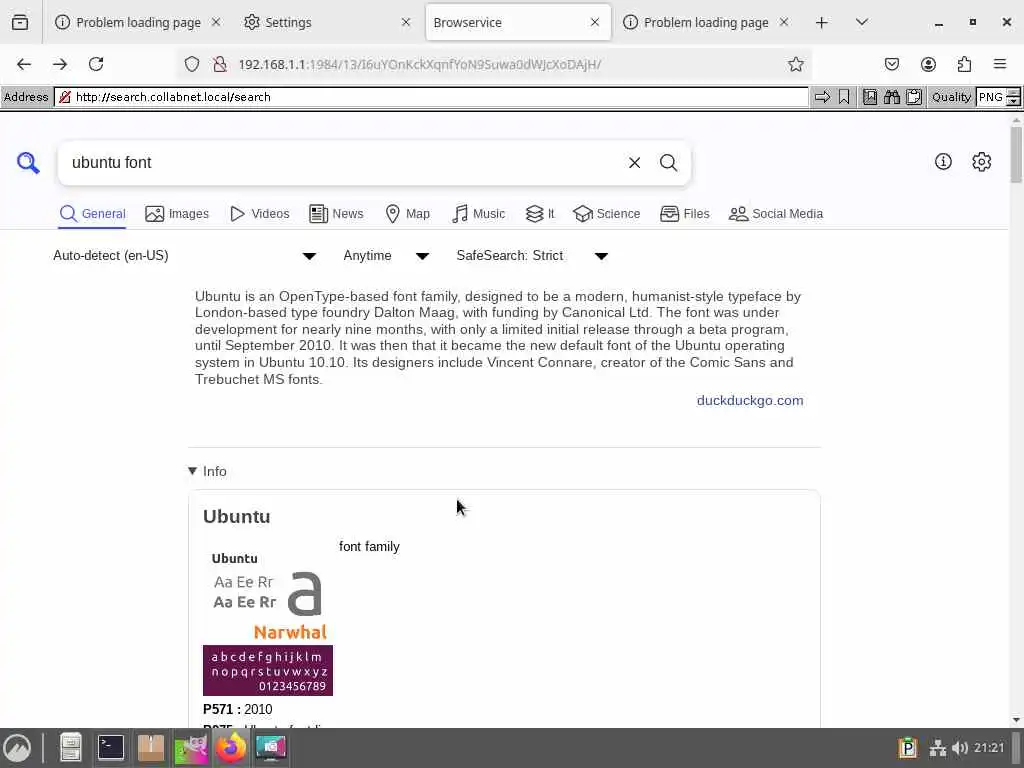Click the Browservice bookmark page icon
1024x768 pixels.
point(844,97)
